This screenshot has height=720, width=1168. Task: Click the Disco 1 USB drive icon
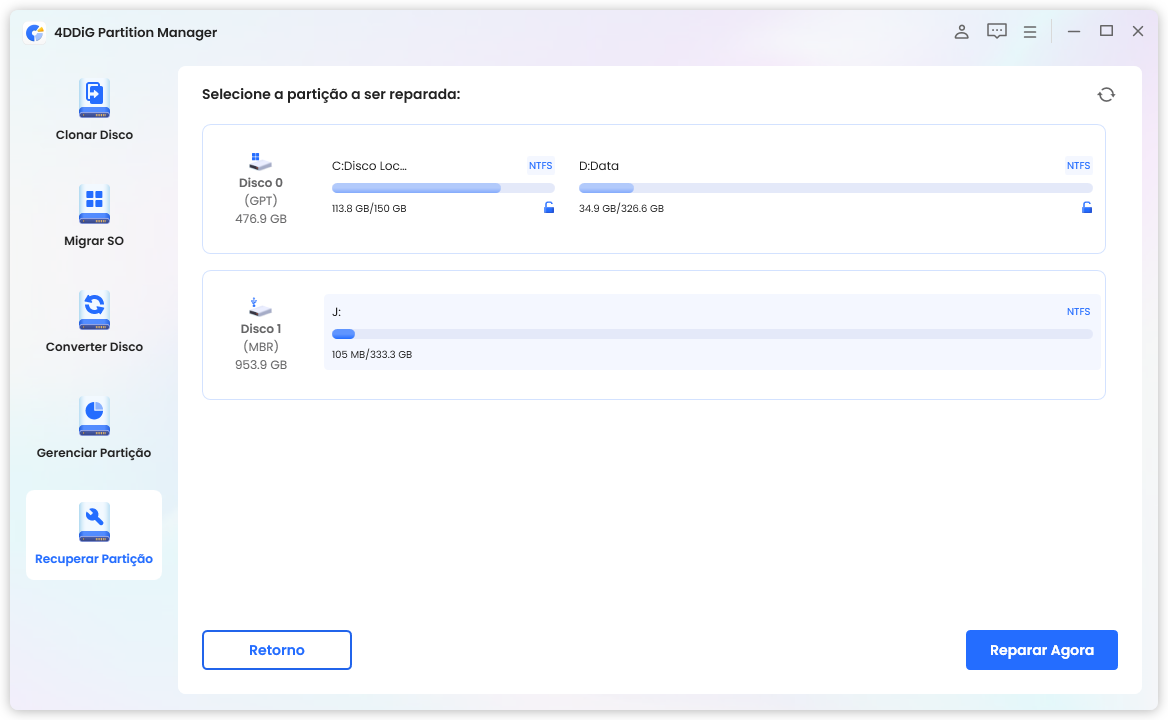[261, 308]
